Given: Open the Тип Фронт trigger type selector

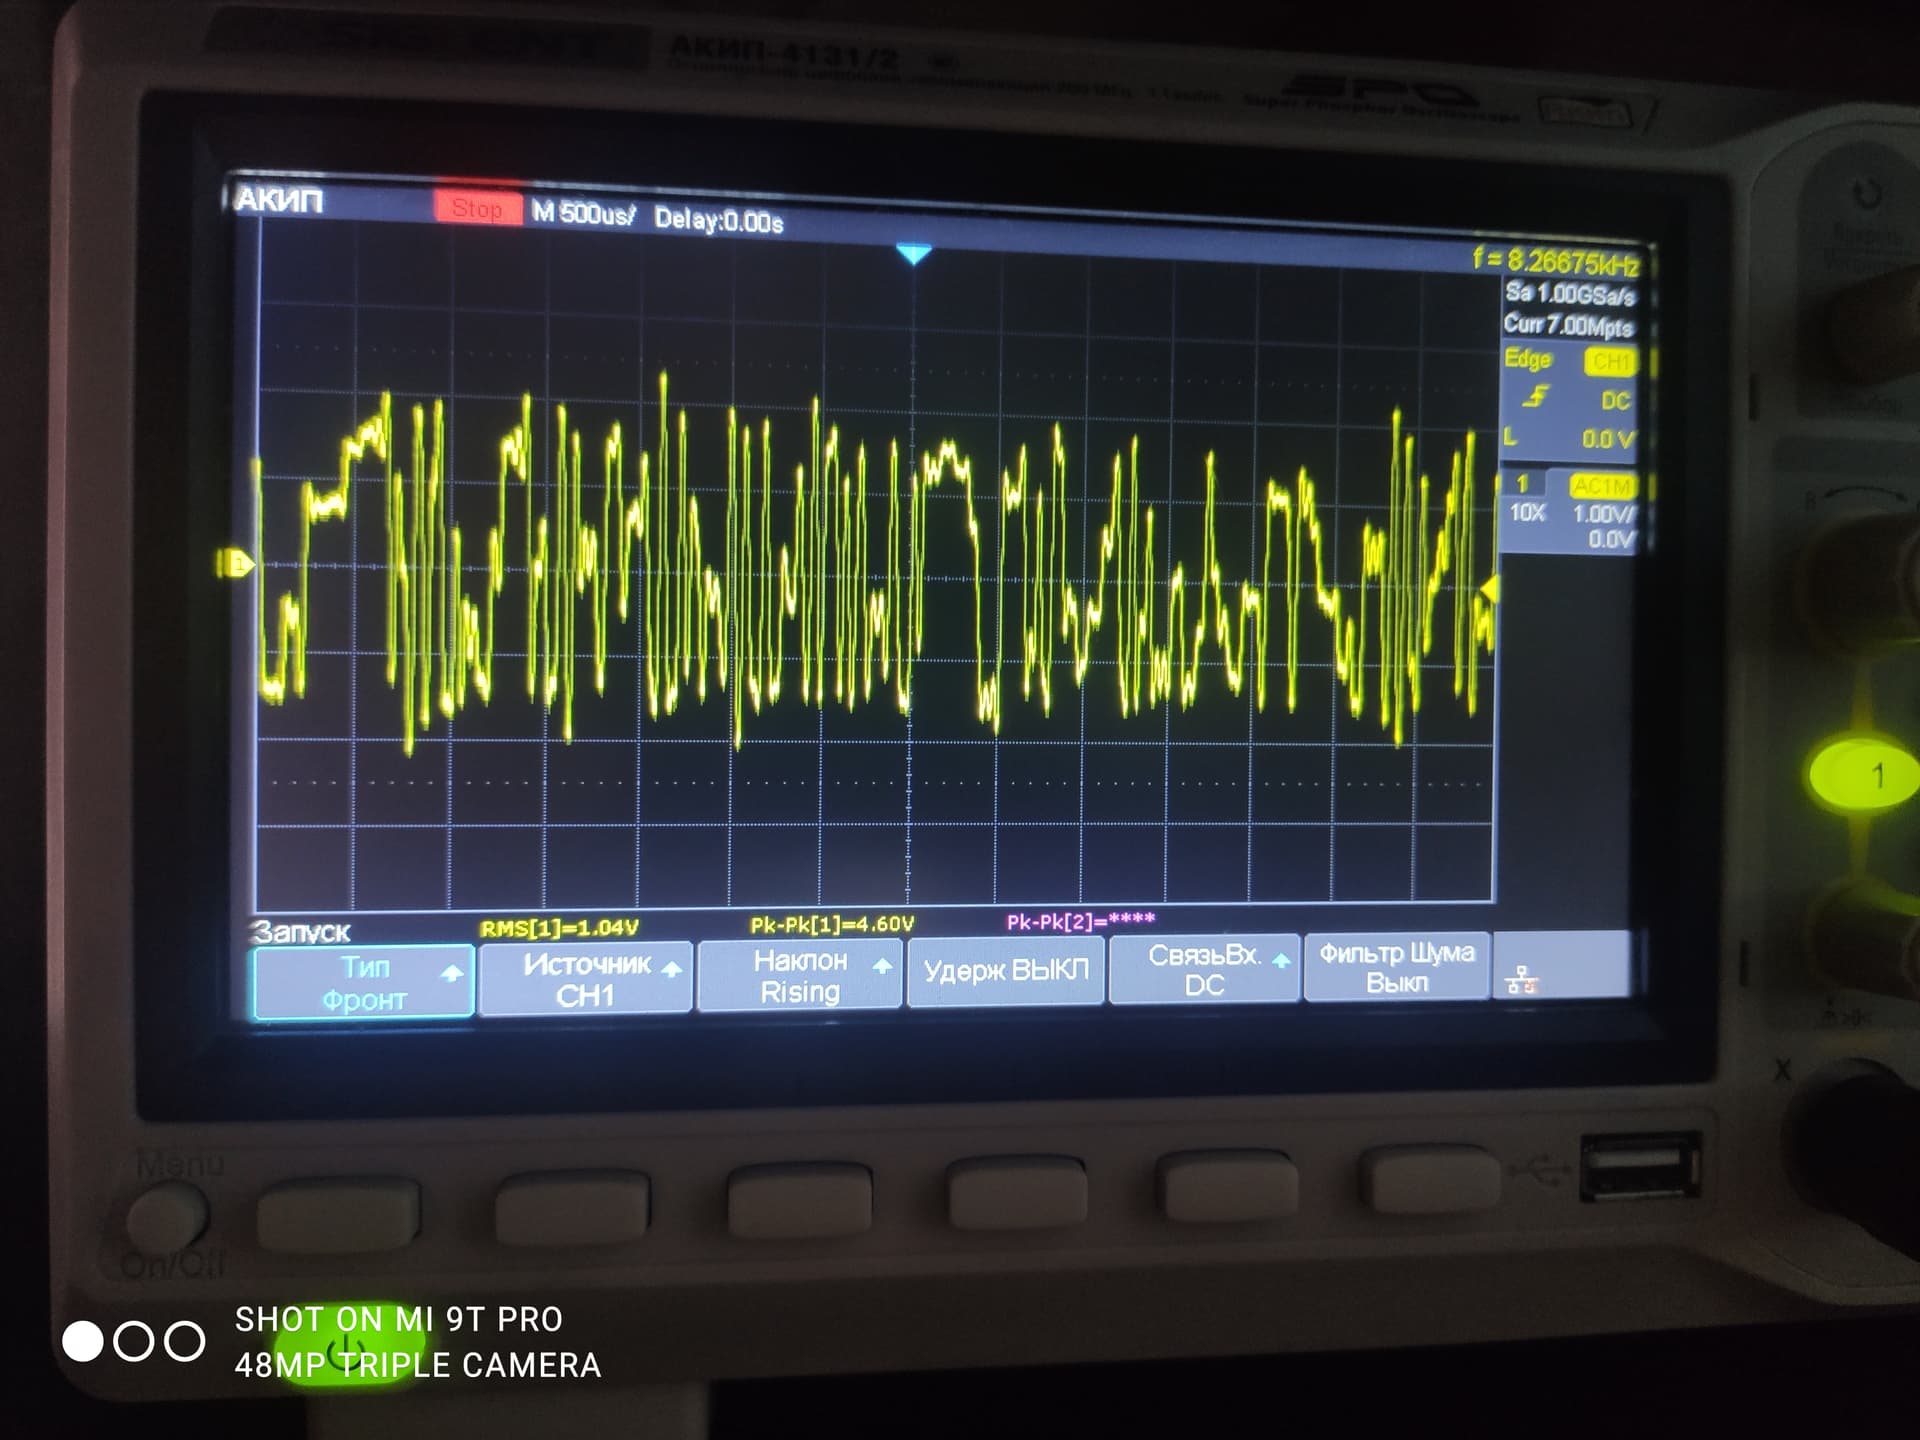Looking at the screenshot, I should click(364, 982).
